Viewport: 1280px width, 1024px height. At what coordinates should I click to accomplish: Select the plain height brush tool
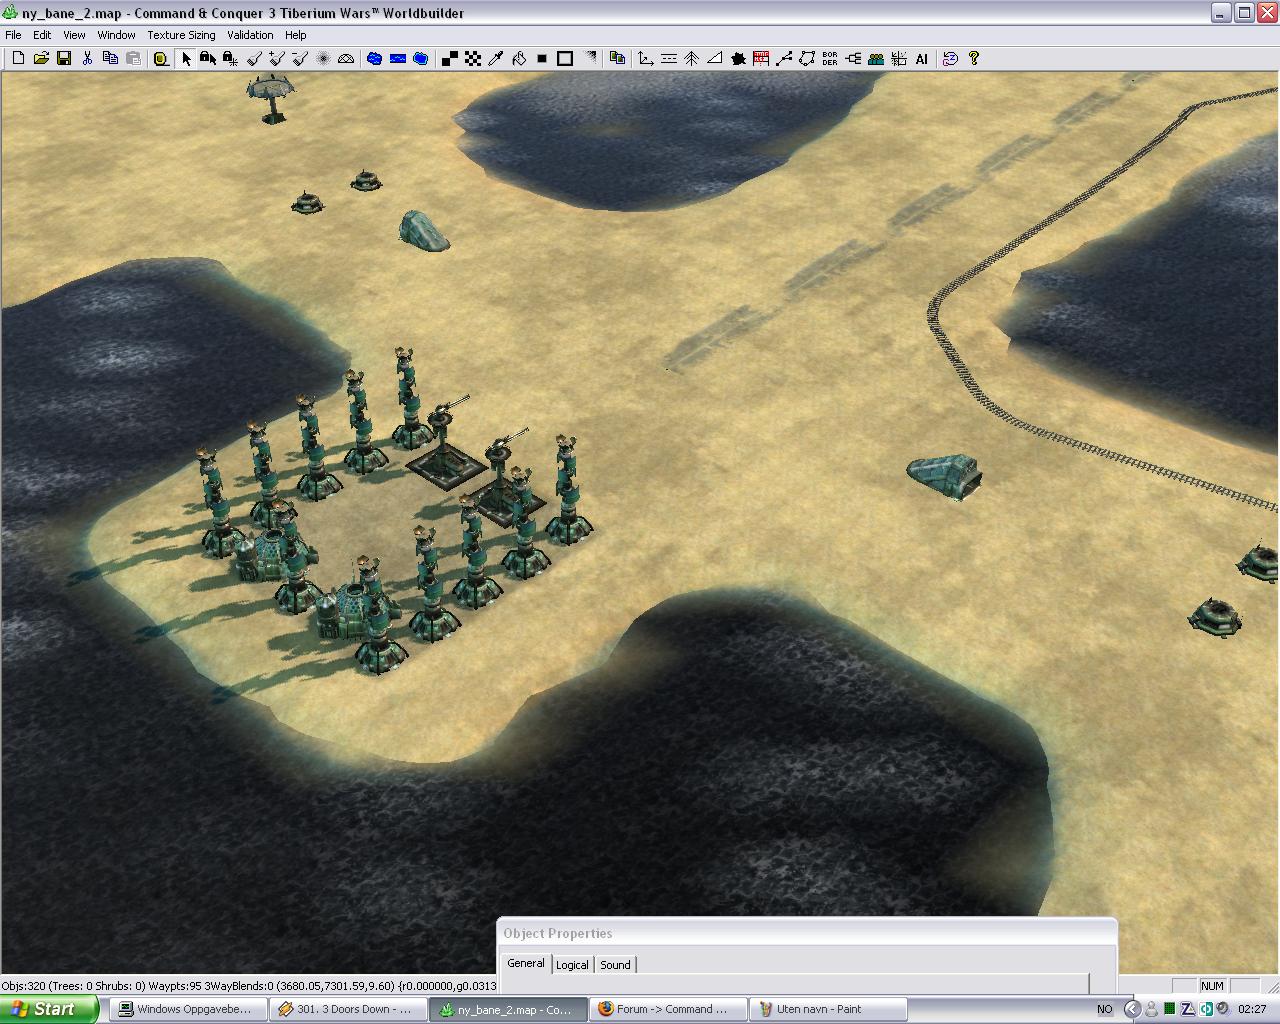click(x=254, y=59)
